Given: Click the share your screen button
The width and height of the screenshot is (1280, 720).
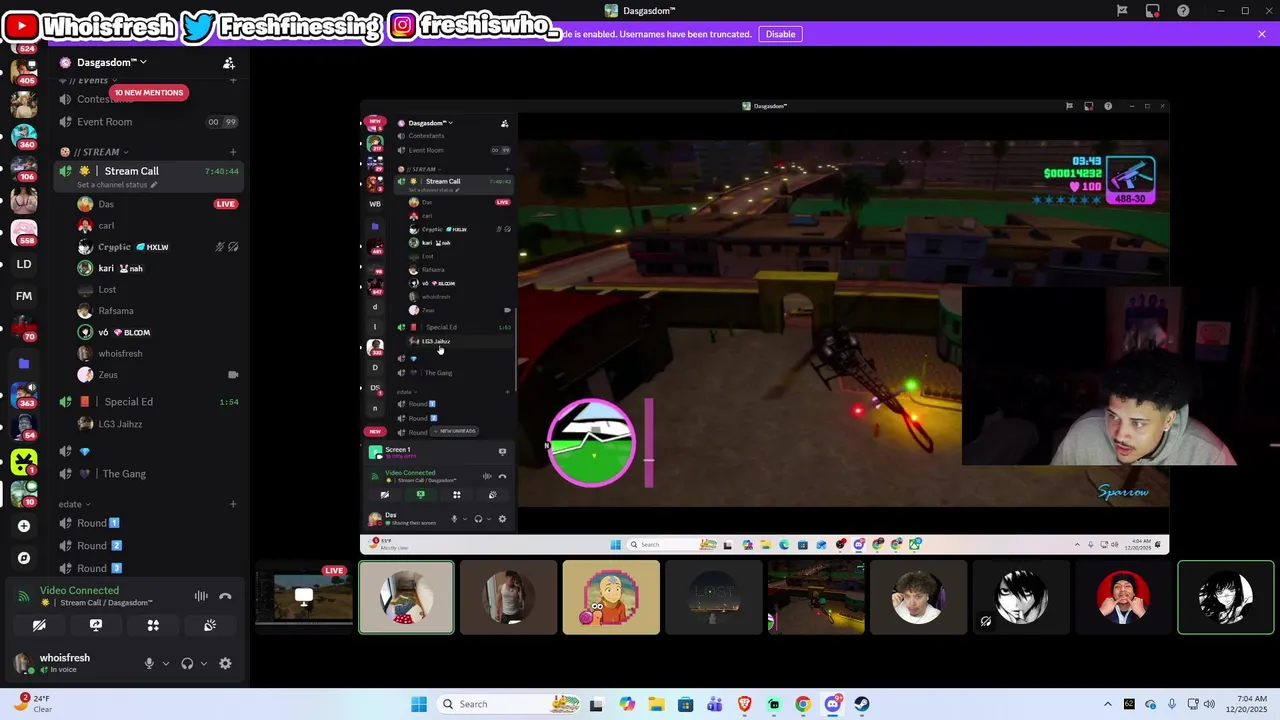Looking at the screenshot, I should pyautogui.click(x=96, y=625).
